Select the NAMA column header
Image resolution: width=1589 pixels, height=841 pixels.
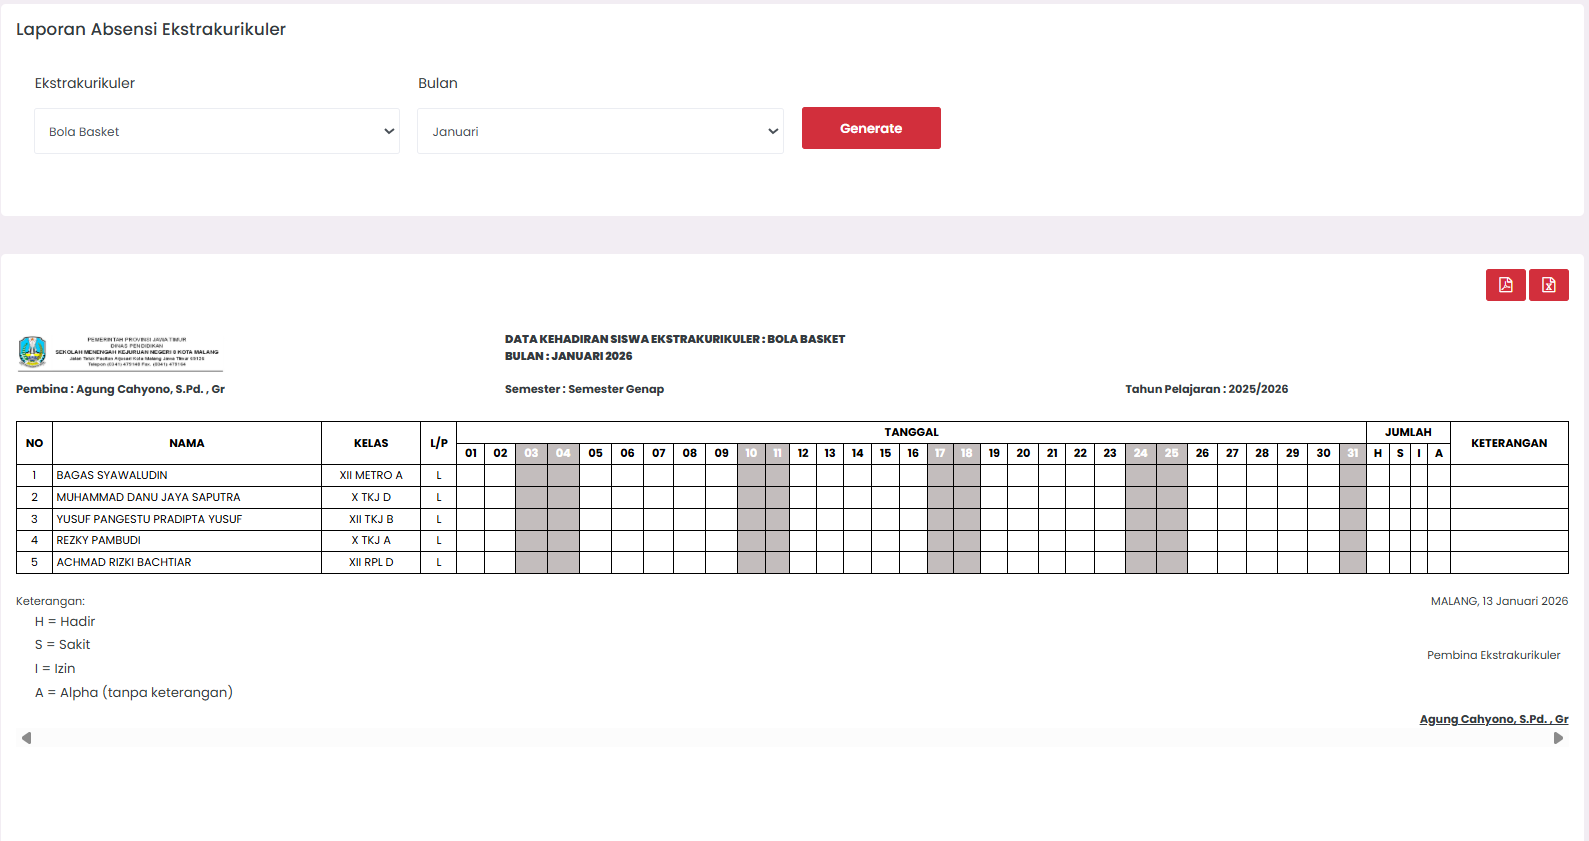[x=186, y=443]
